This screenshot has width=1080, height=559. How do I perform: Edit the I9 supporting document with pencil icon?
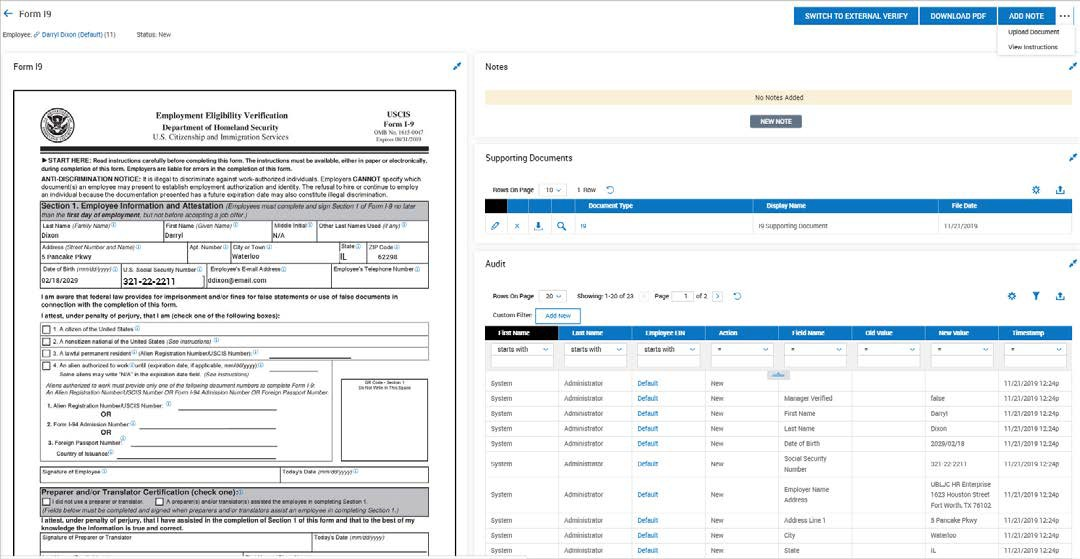pos(495,226)
